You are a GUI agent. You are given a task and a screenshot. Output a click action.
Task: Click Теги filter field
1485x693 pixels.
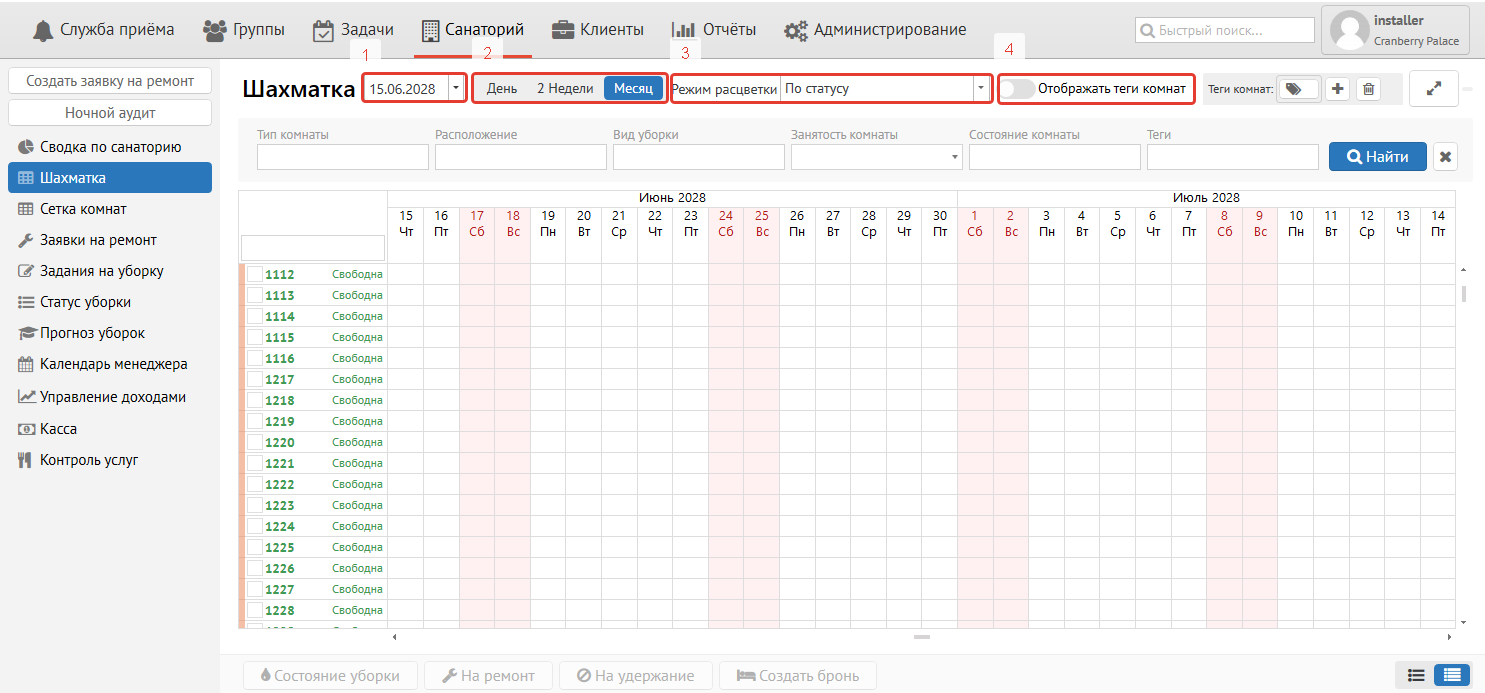tap(1233, 157)
